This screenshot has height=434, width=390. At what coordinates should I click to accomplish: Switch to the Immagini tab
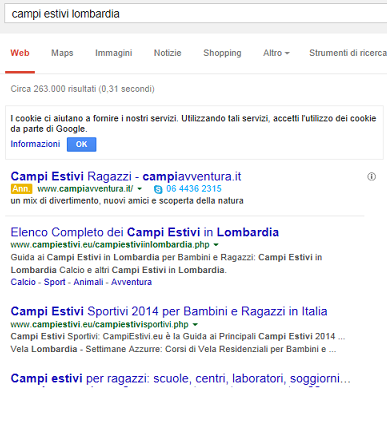(x=114, y=53)
